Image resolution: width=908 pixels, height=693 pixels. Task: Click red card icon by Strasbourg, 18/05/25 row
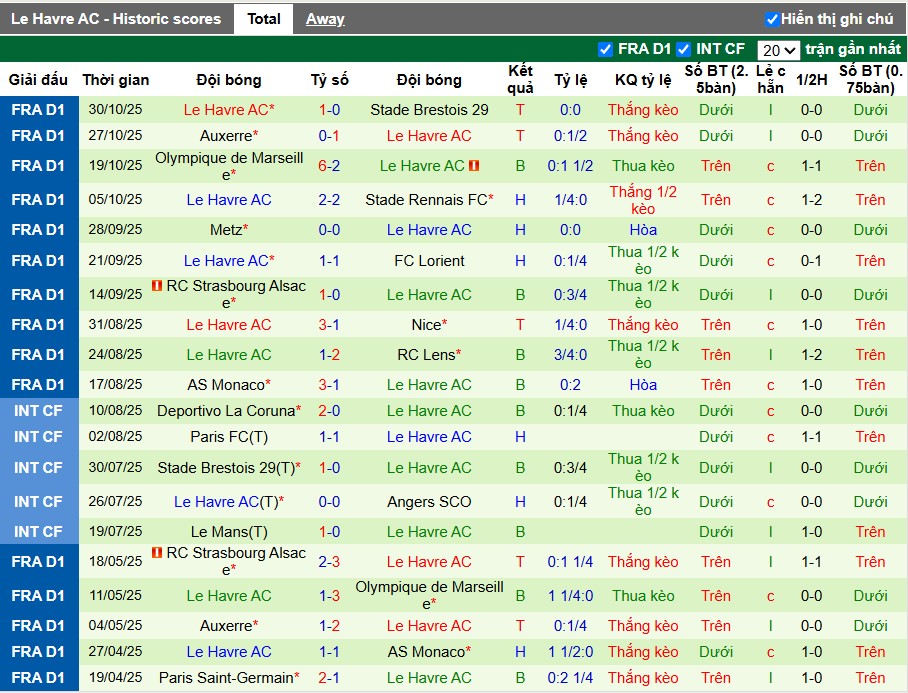(x=157, y=553)
